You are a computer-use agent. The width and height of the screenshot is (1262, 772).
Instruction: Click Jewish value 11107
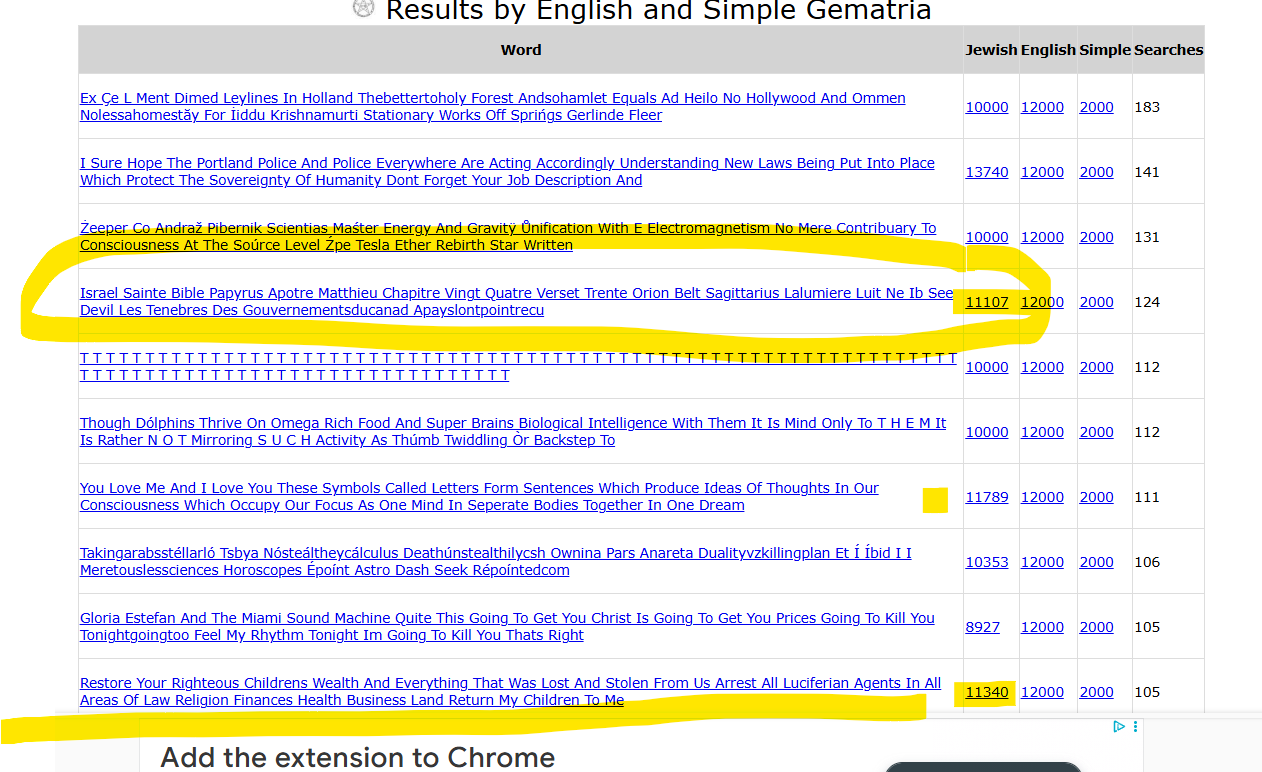pyautogui.click(x=987, y=302)
